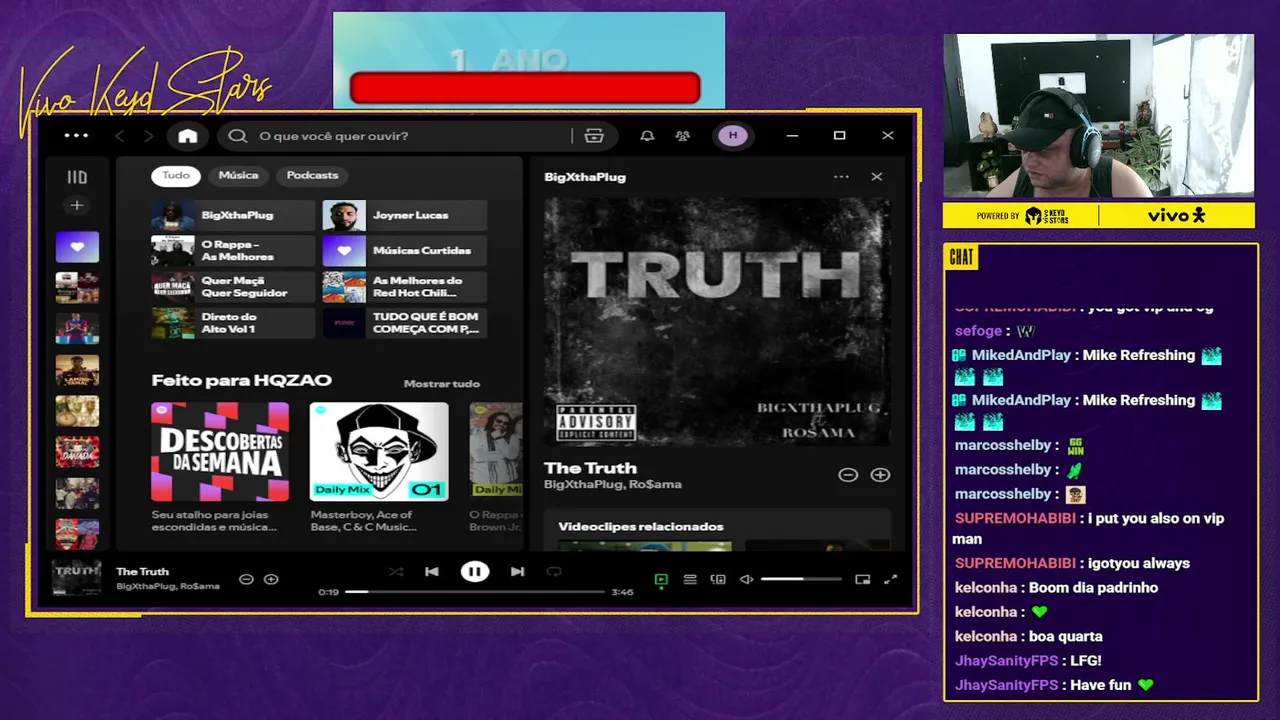Viewport: 1280px width, 720px height.
Task: Go back with the left arrow
Action: (x=119, y=136)
